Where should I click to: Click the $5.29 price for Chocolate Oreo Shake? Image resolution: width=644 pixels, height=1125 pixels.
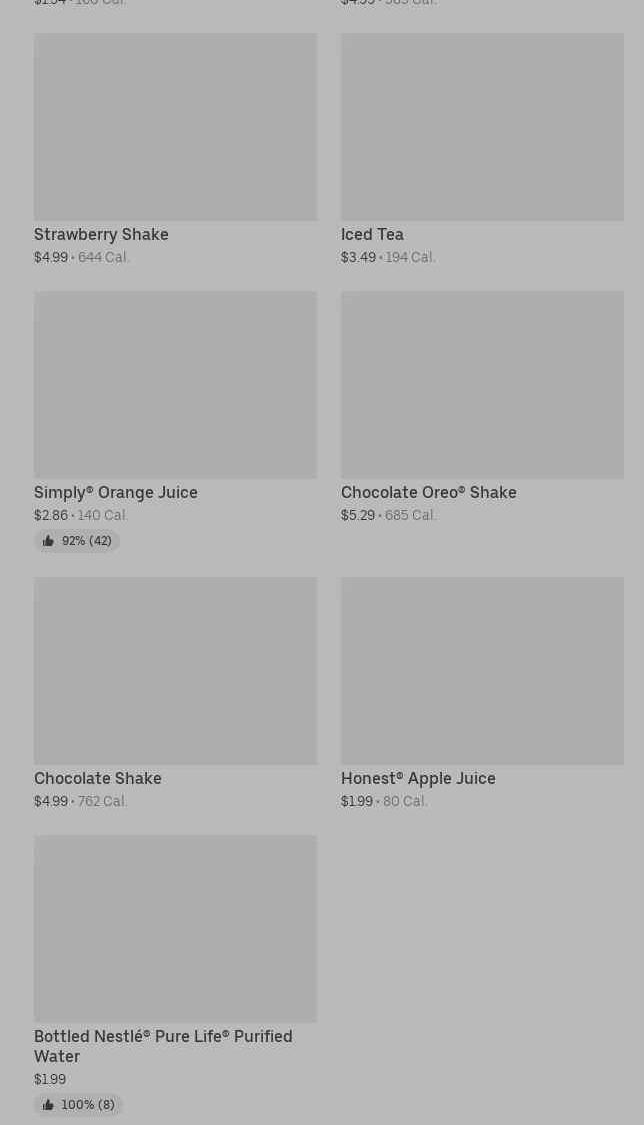click(358, 515)
